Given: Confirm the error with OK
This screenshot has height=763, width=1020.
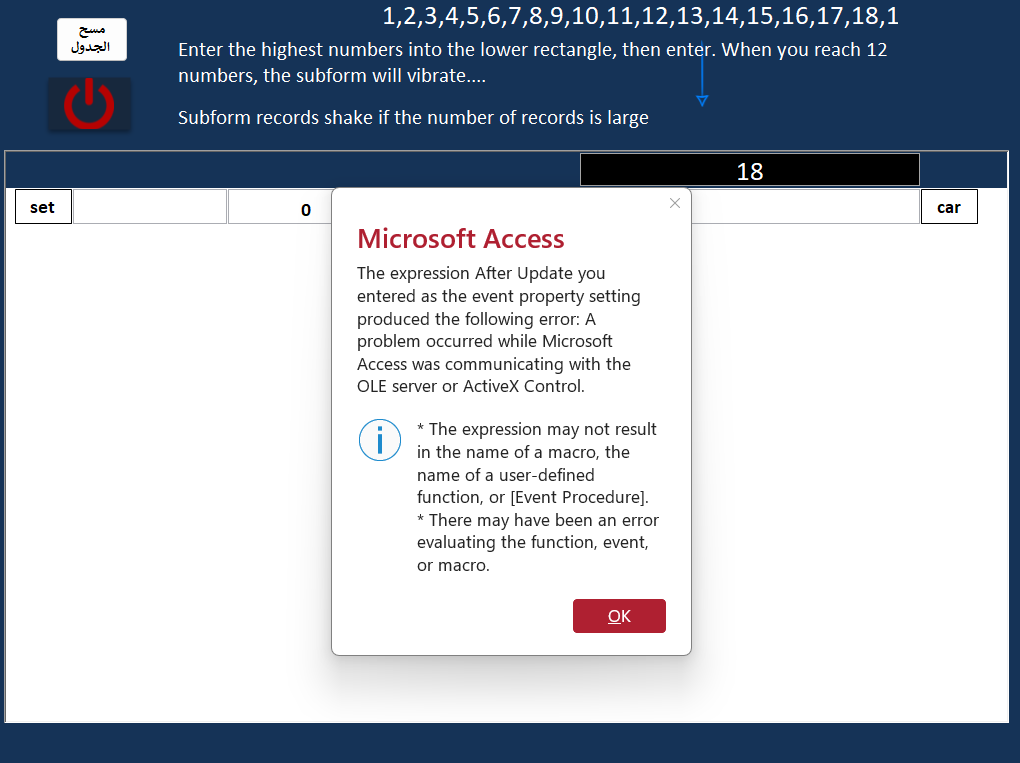Looking at the screenshot, I should click(619, 616).
